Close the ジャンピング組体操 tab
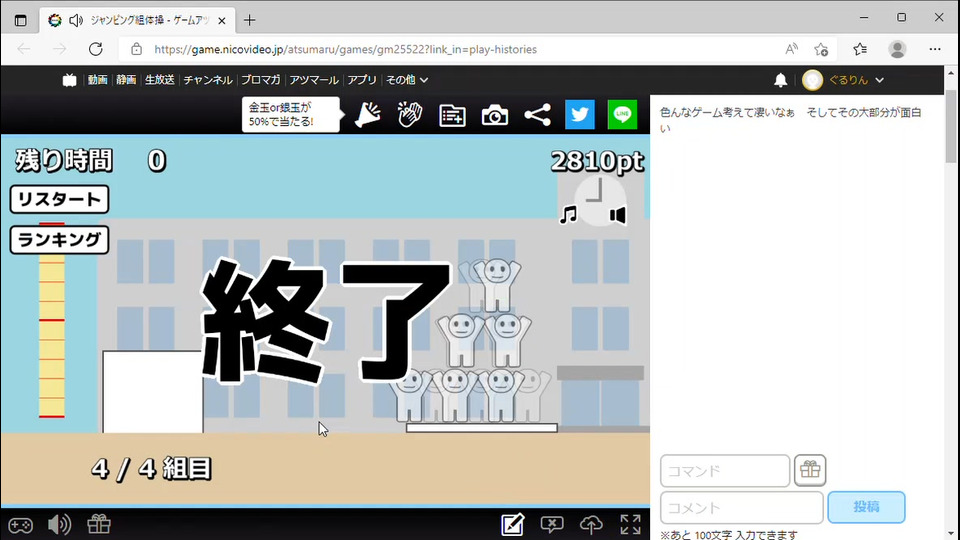960x540 pixels. tap(222, 20)
